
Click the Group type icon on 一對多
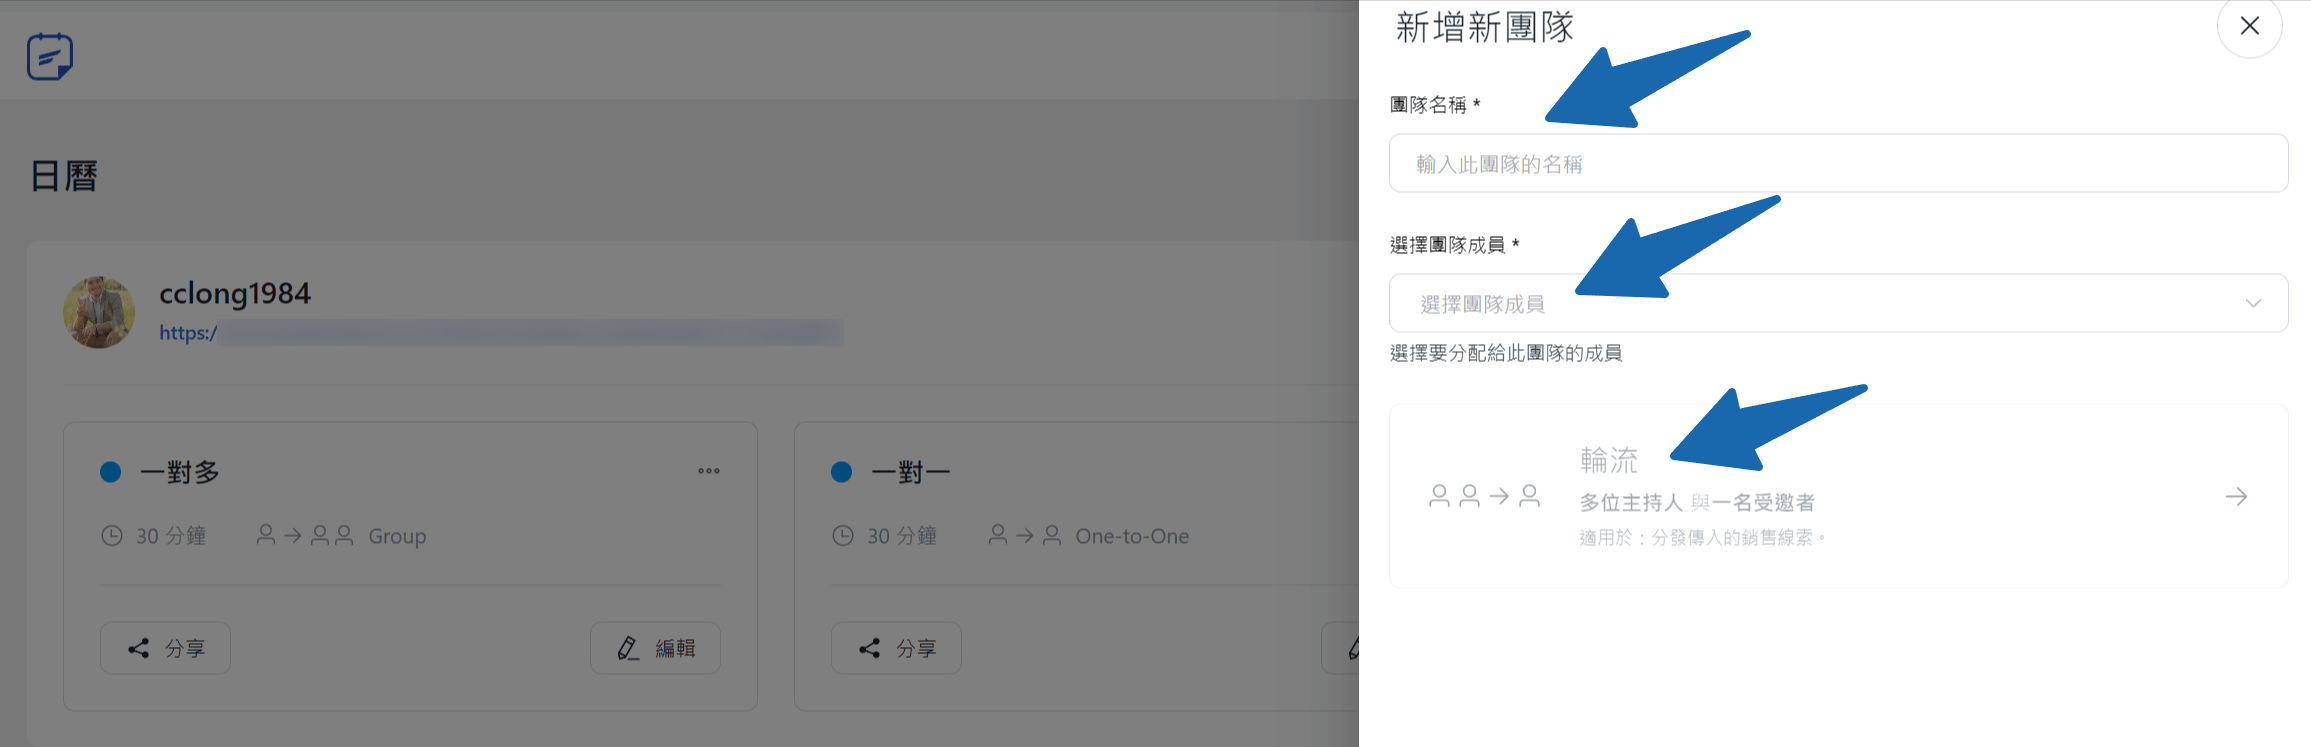coord(305,536)
